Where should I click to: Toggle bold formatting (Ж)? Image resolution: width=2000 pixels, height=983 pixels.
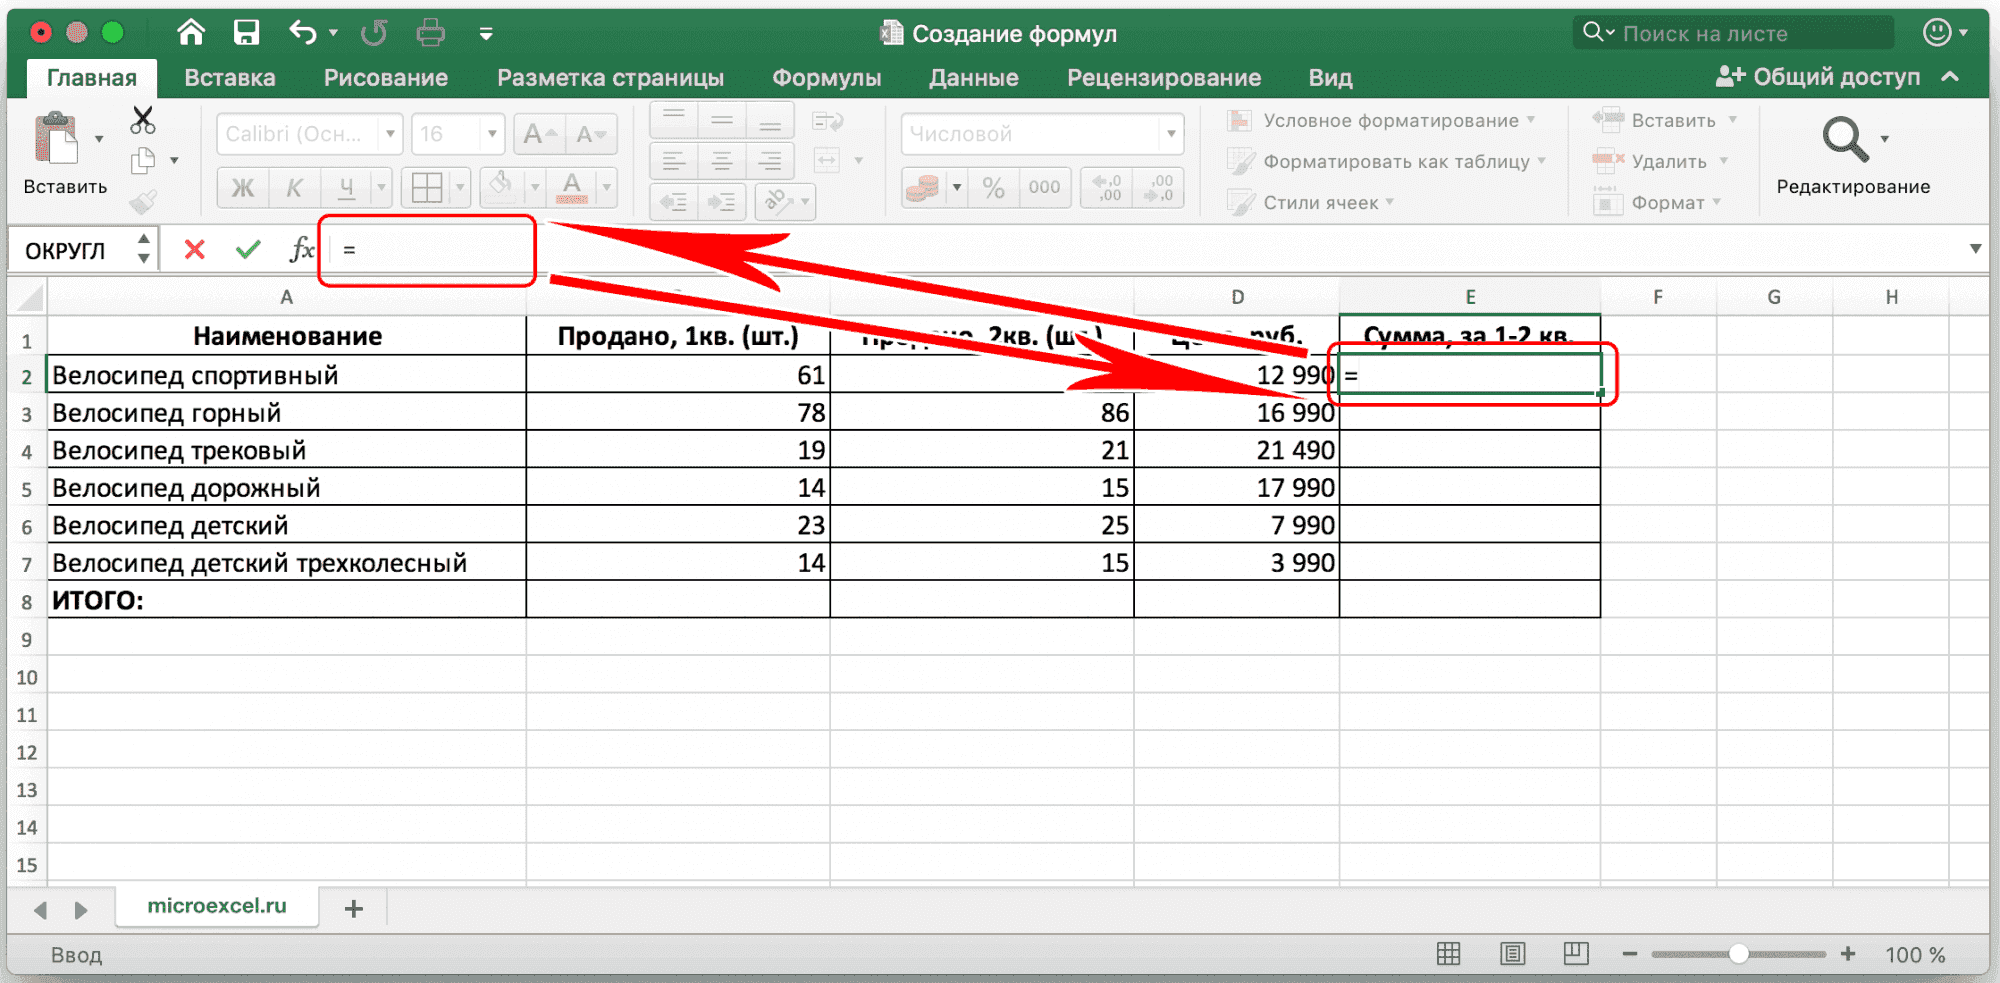(240, 187)
